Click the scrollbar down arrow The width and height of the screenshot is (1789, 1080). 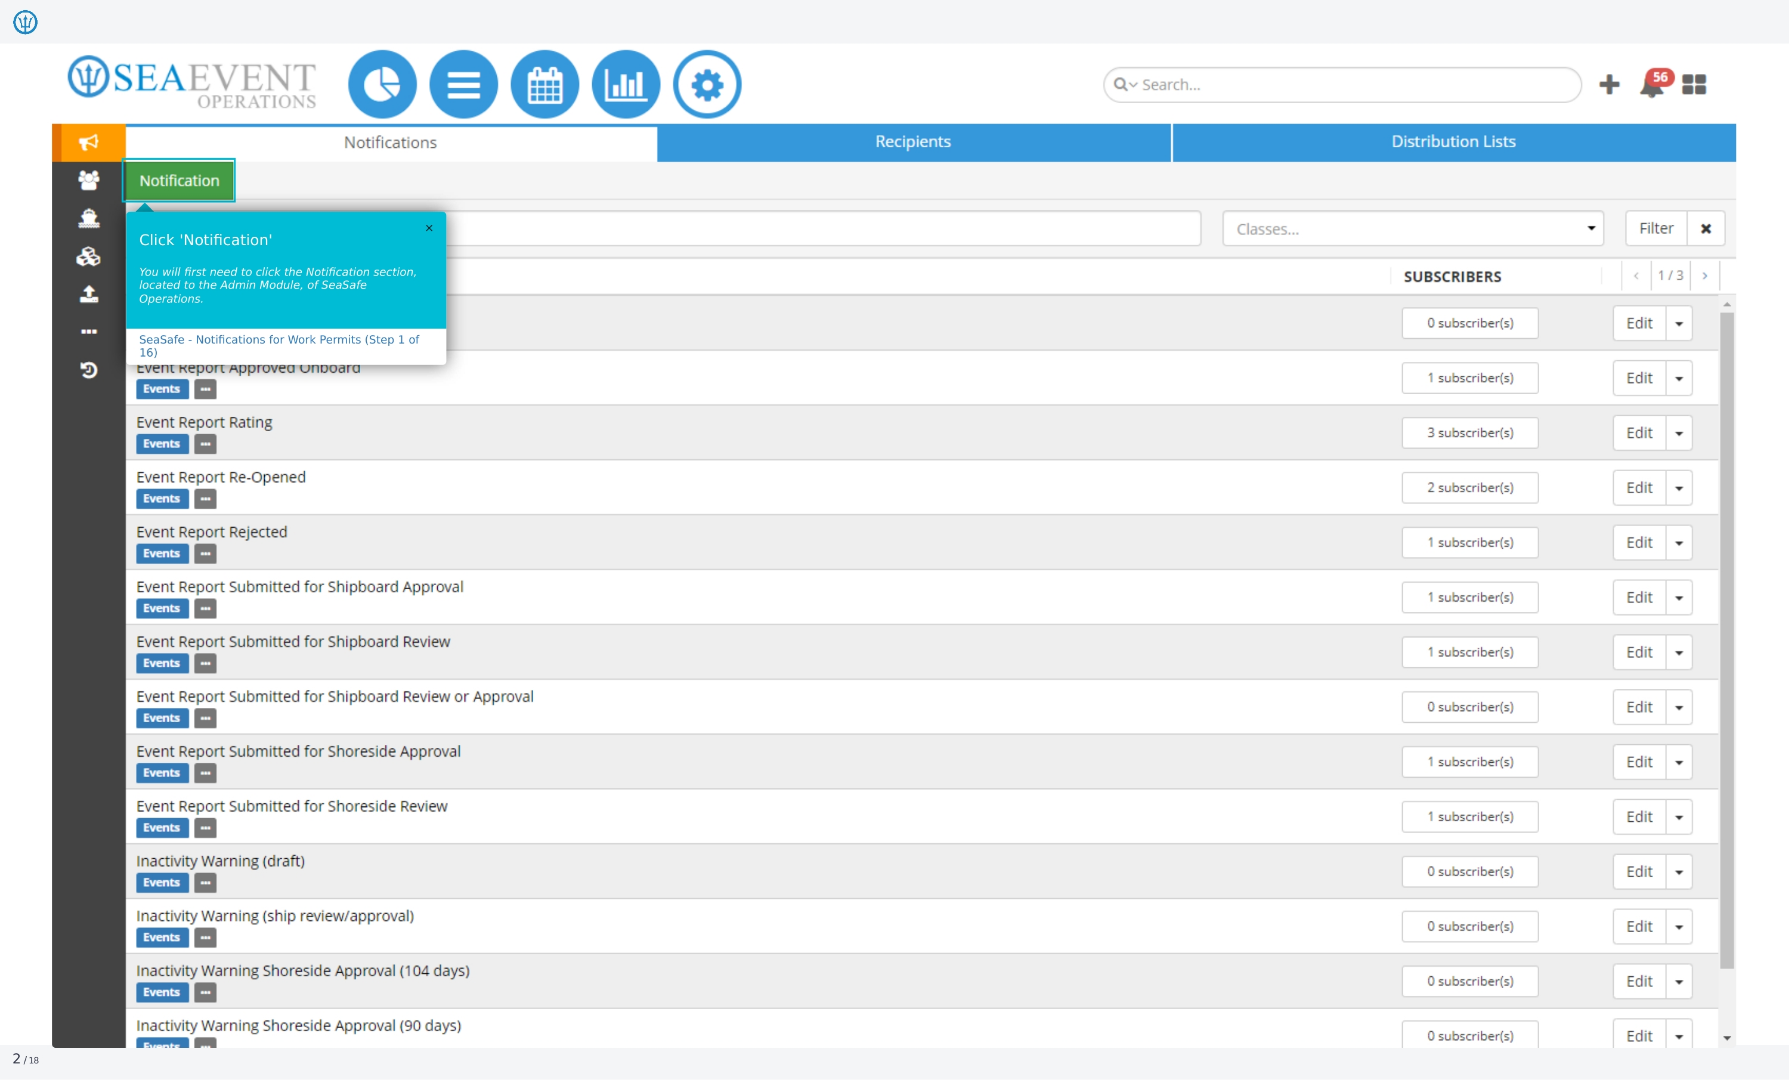1727,1038
